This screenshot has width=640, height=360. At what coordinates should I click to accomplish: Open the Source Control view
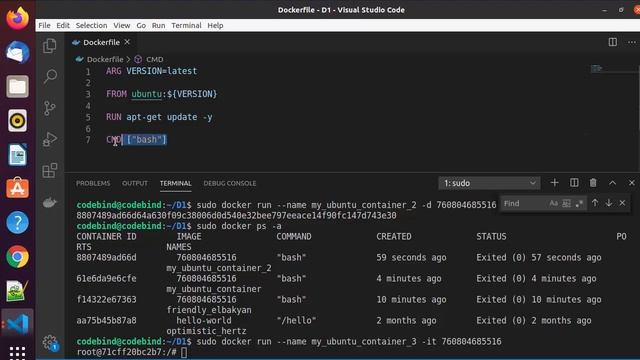pyautogui.click(x=50, y=108)
